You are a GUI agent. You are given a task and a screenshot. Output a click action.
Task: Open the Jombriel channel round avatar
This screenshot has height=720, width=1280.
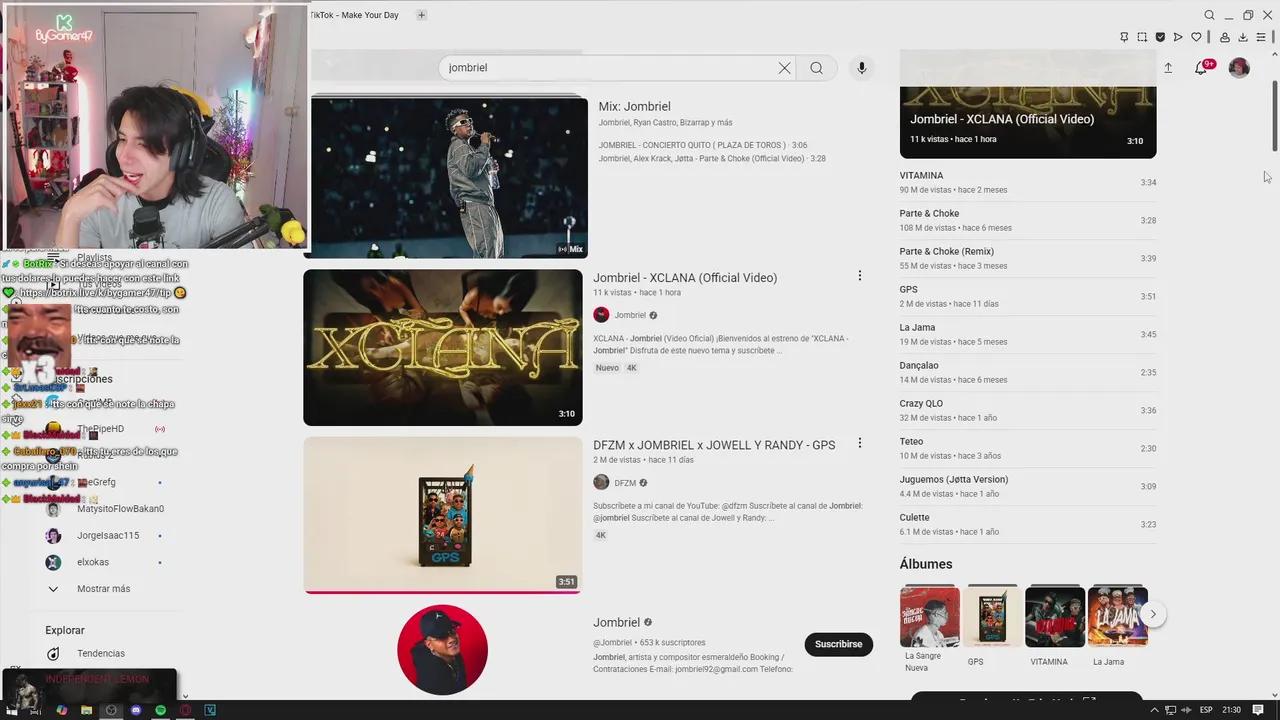[442, 650]
